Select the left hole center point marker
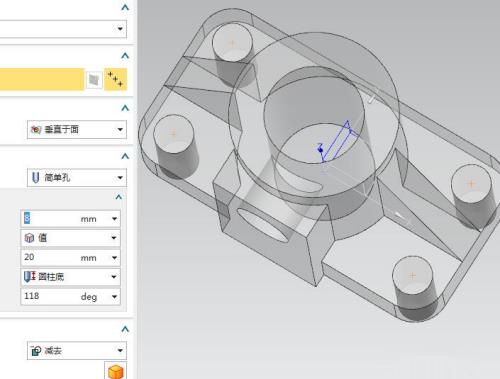The width and height of the screenshot is (500, 379). [173, 134]
